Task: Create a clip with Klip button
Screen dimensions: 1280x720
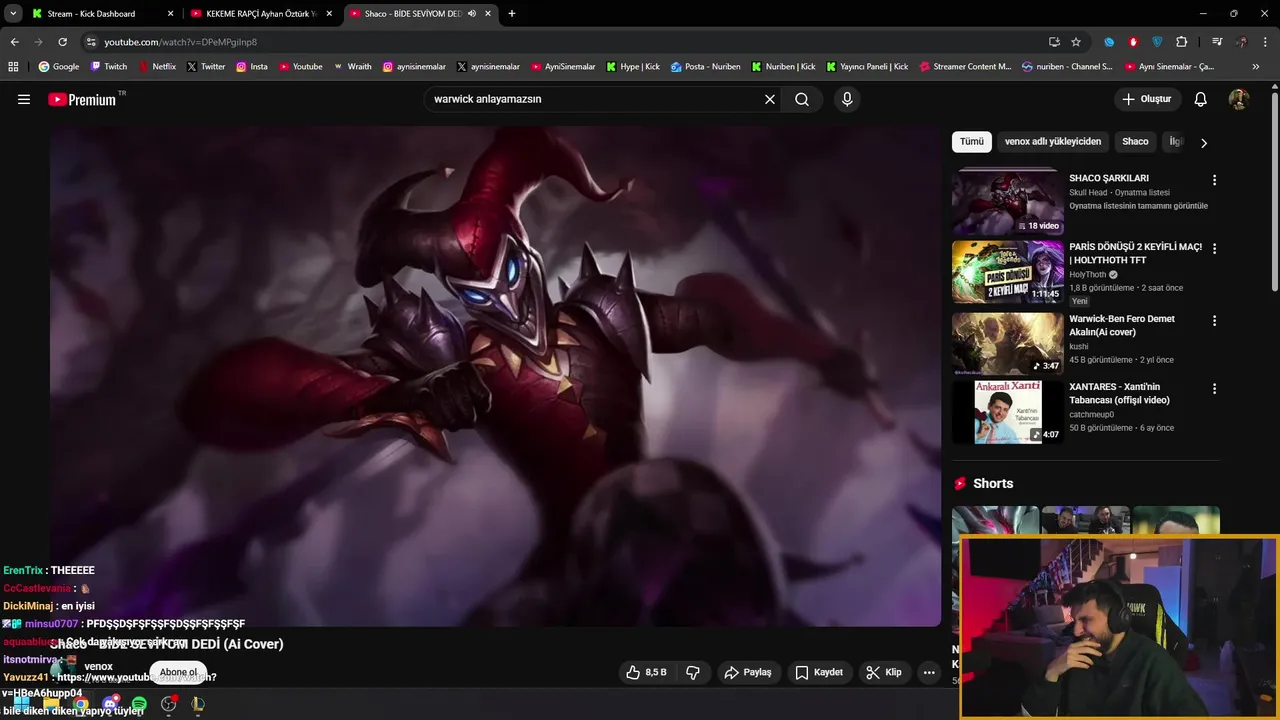Action: pos(884,672)
